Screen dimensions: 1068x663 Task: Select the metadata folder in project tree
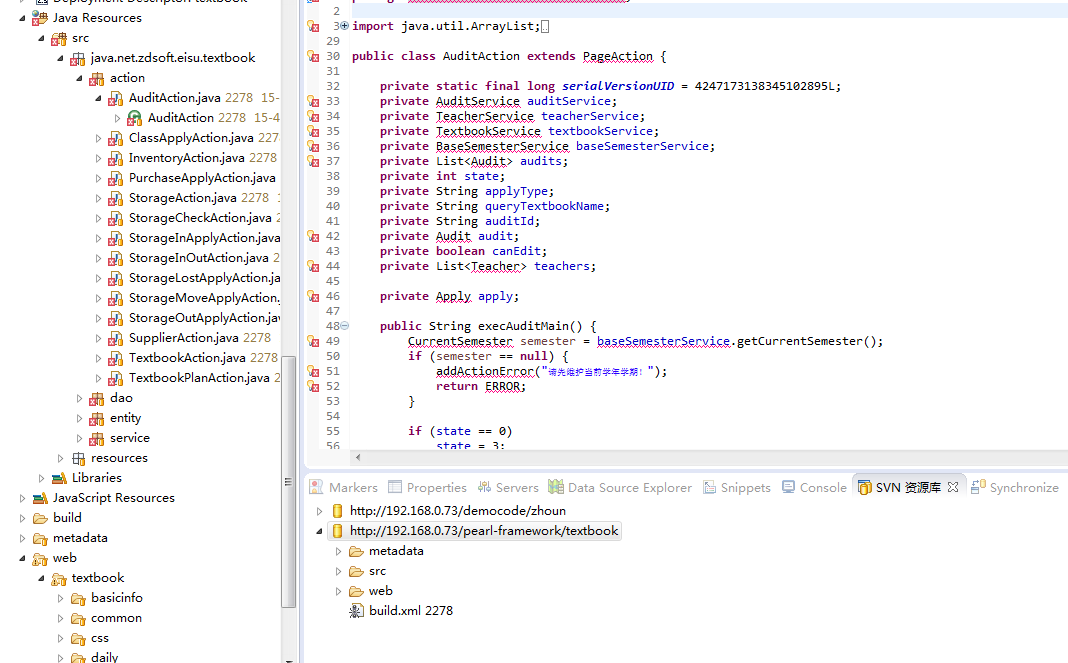point(80,538)
